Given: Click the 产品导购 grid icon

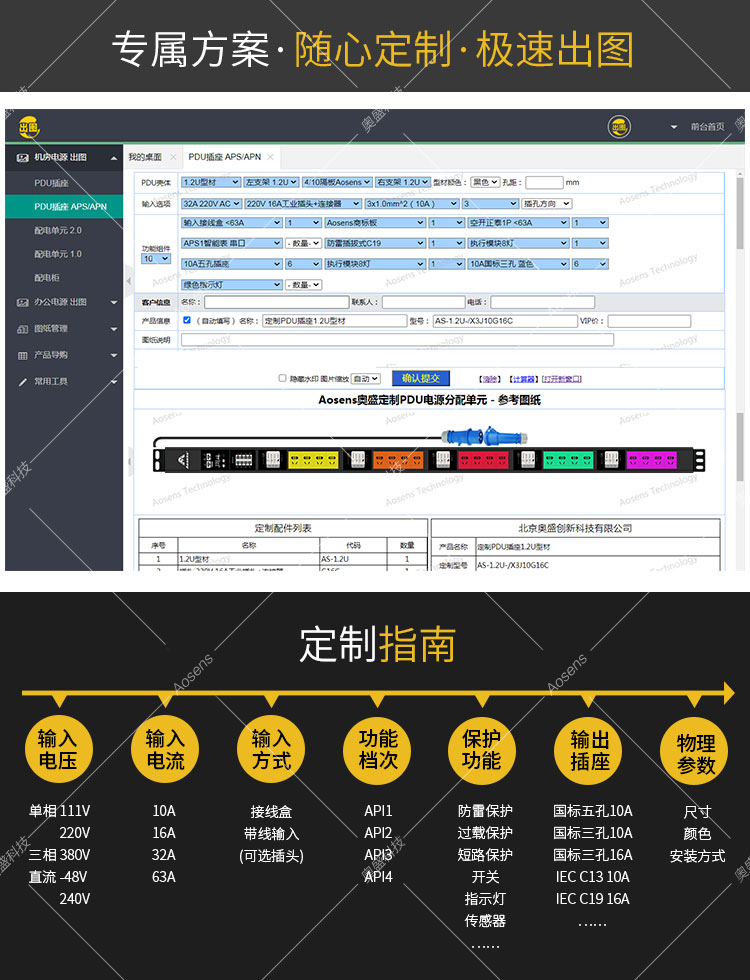Looking at the screenshot, I should coord(23,355).
